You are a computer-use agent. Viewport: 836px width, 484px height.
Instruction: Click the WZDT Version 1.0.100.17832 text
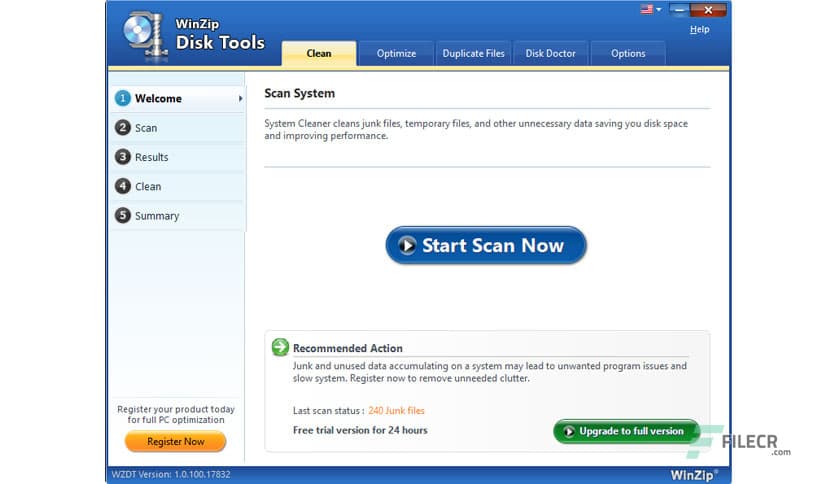[x=171, y=474]
